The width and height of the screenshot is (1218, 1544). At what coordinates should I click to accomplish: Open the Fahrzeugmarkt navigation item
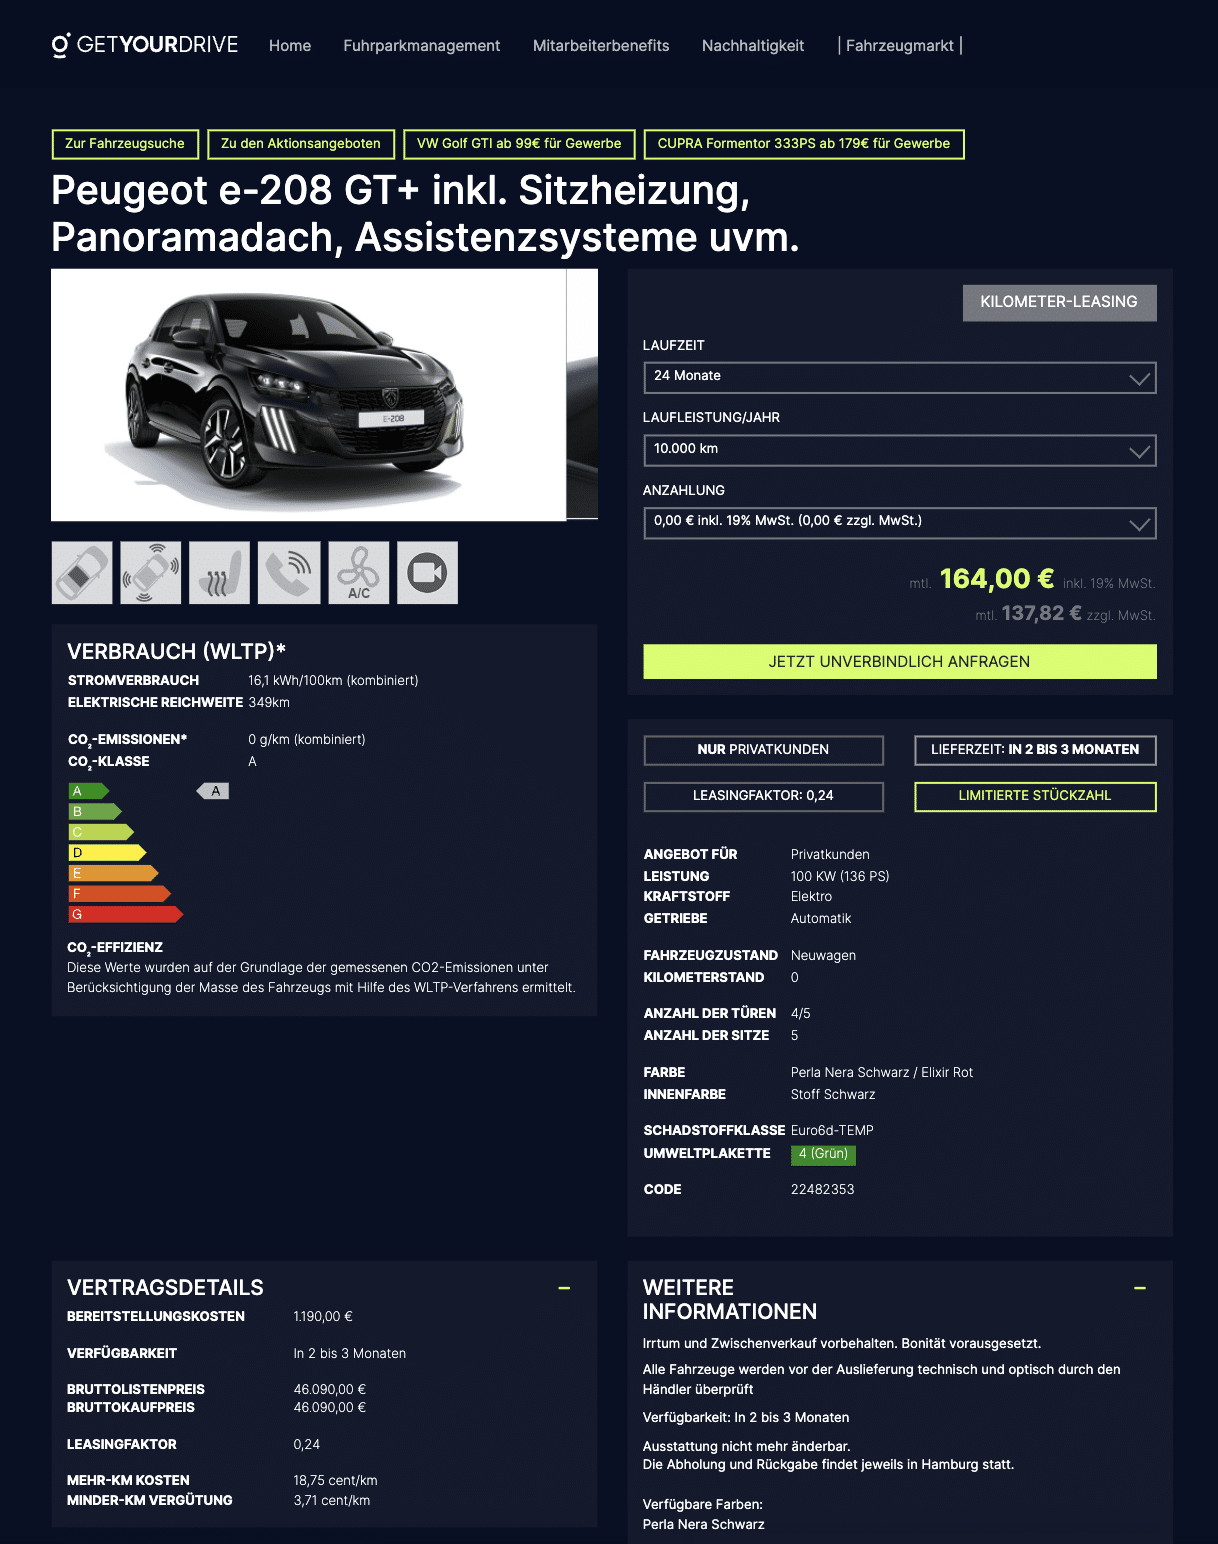(900, 46)
